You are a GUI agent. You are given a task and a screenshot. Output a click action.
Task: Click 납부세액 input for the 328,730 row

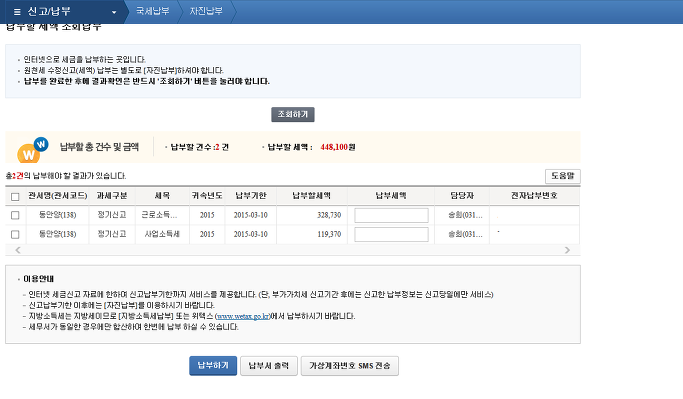[391, 215]
